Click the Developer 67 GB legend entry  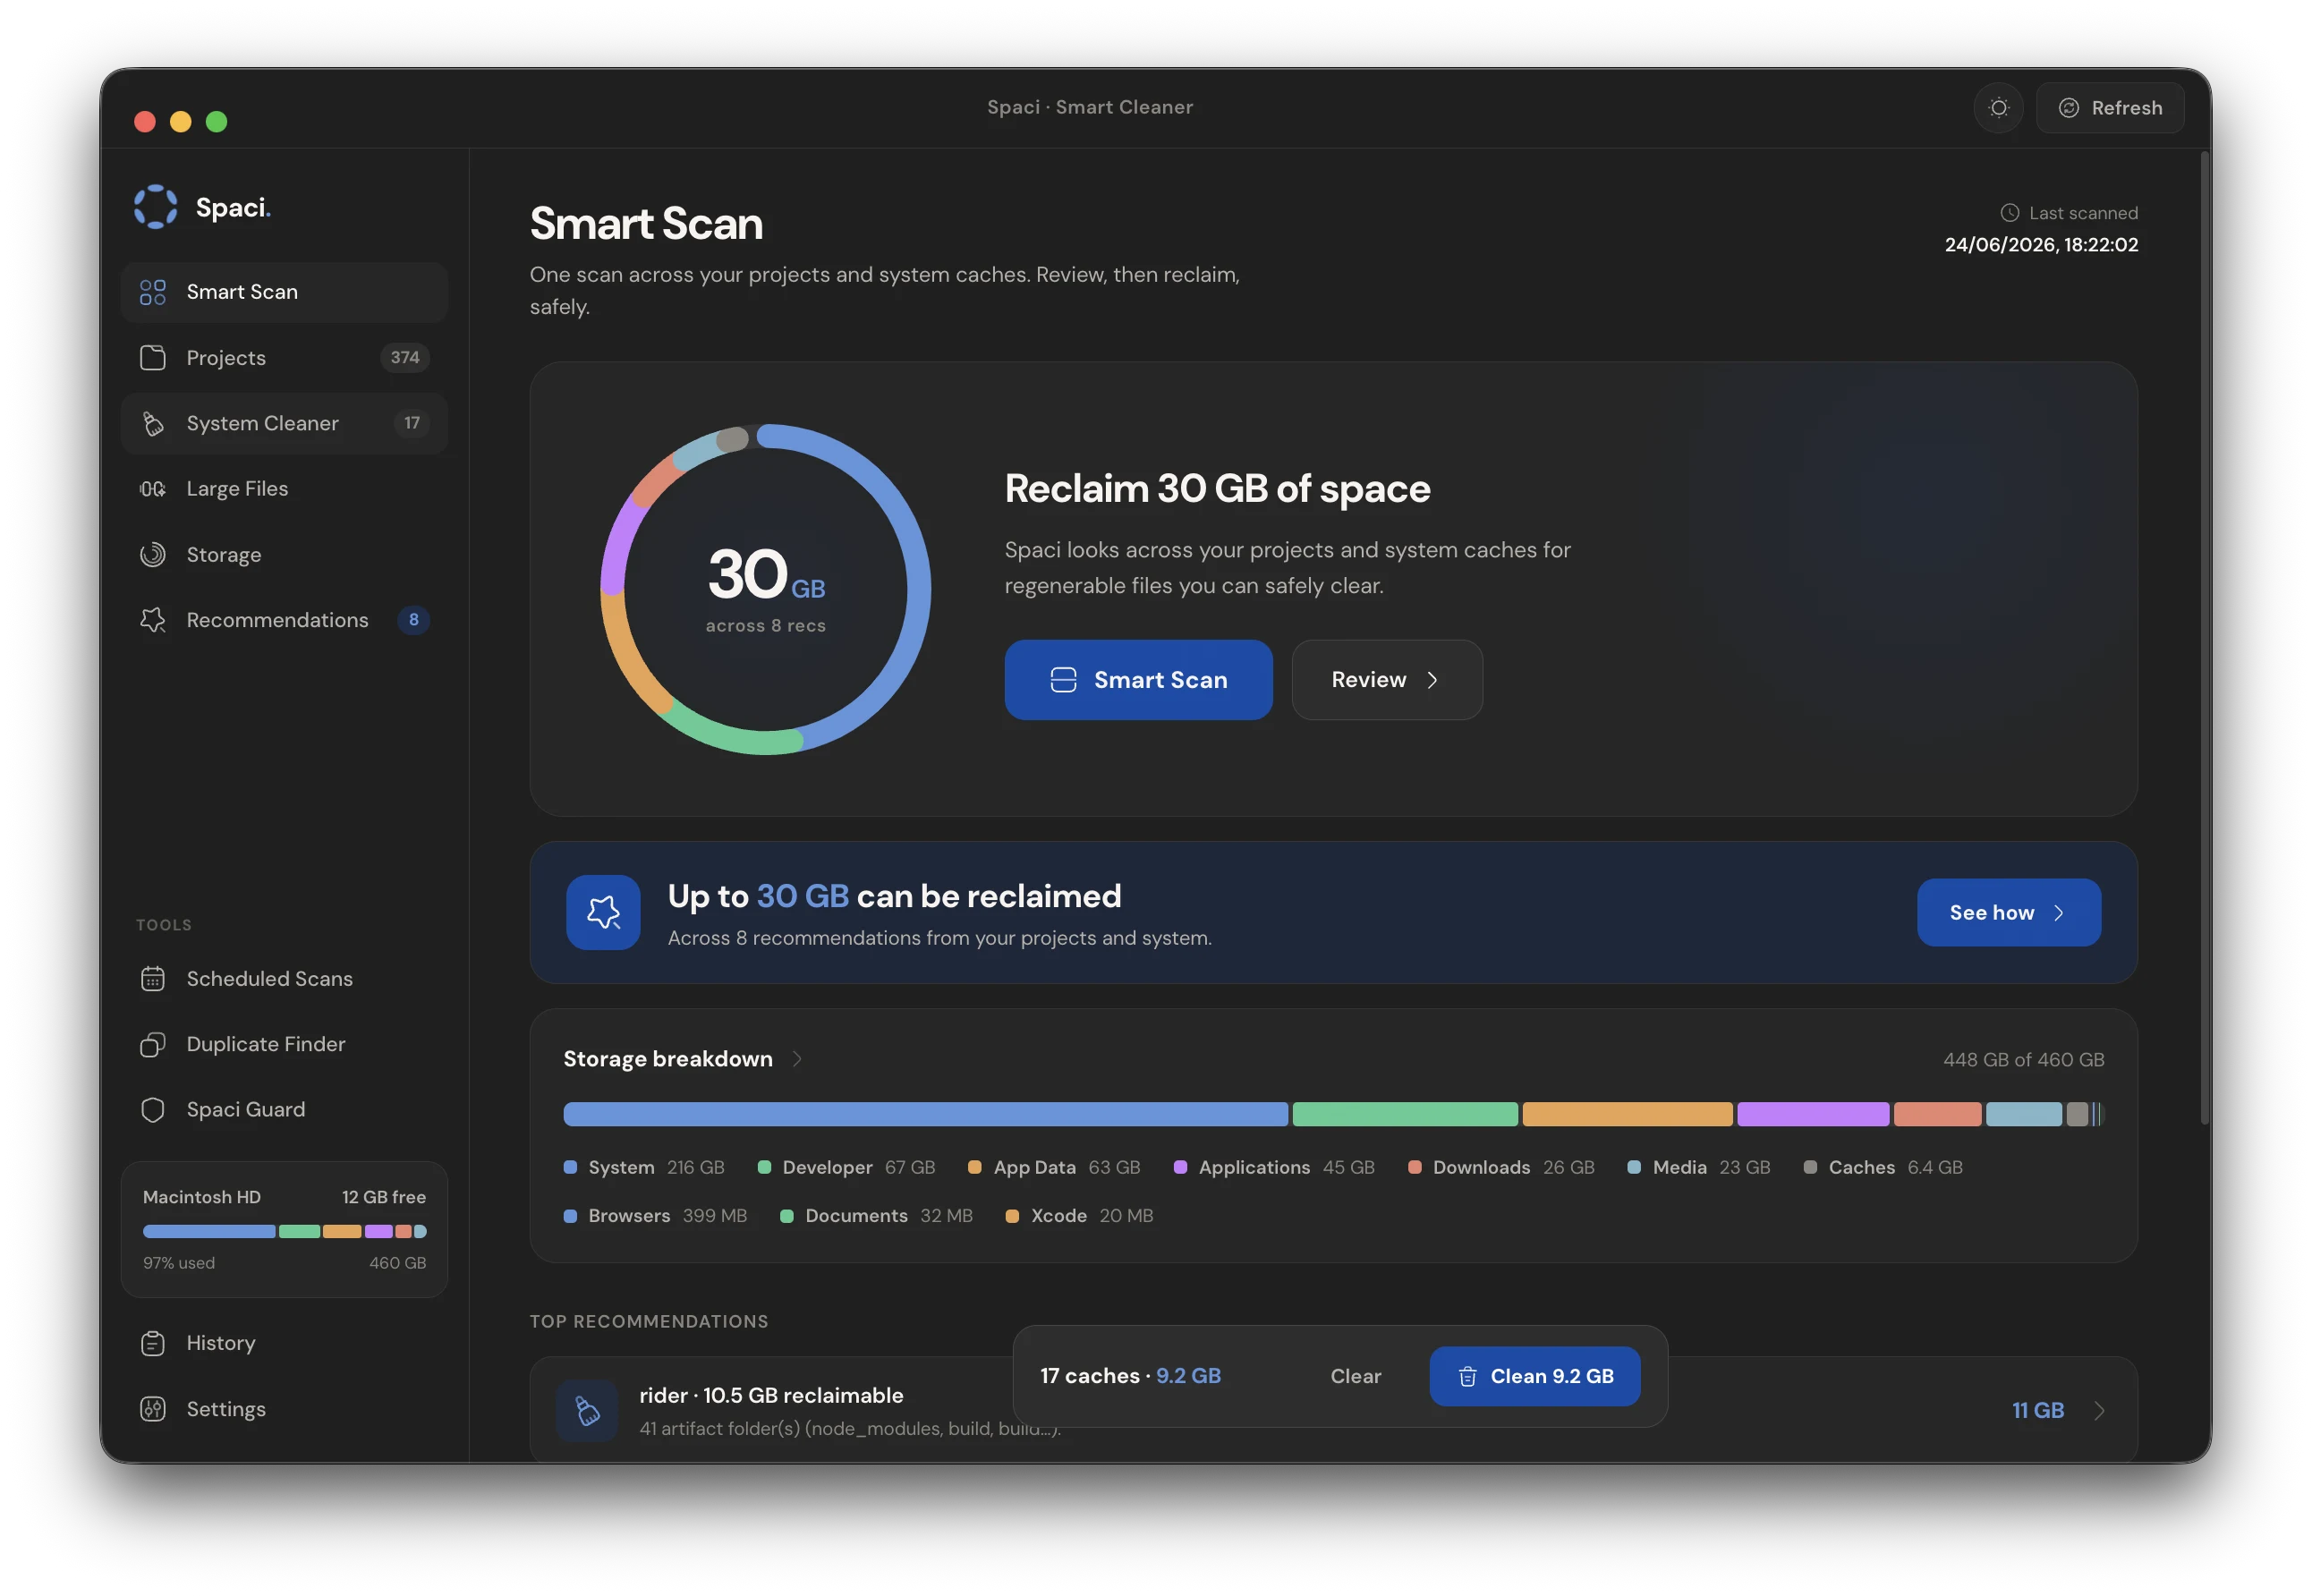[x=846, y=1168]
